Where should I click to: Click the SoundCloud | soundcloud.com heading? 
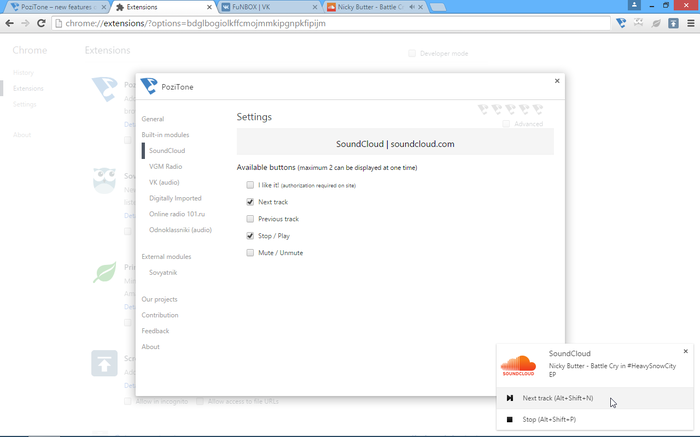395,144
